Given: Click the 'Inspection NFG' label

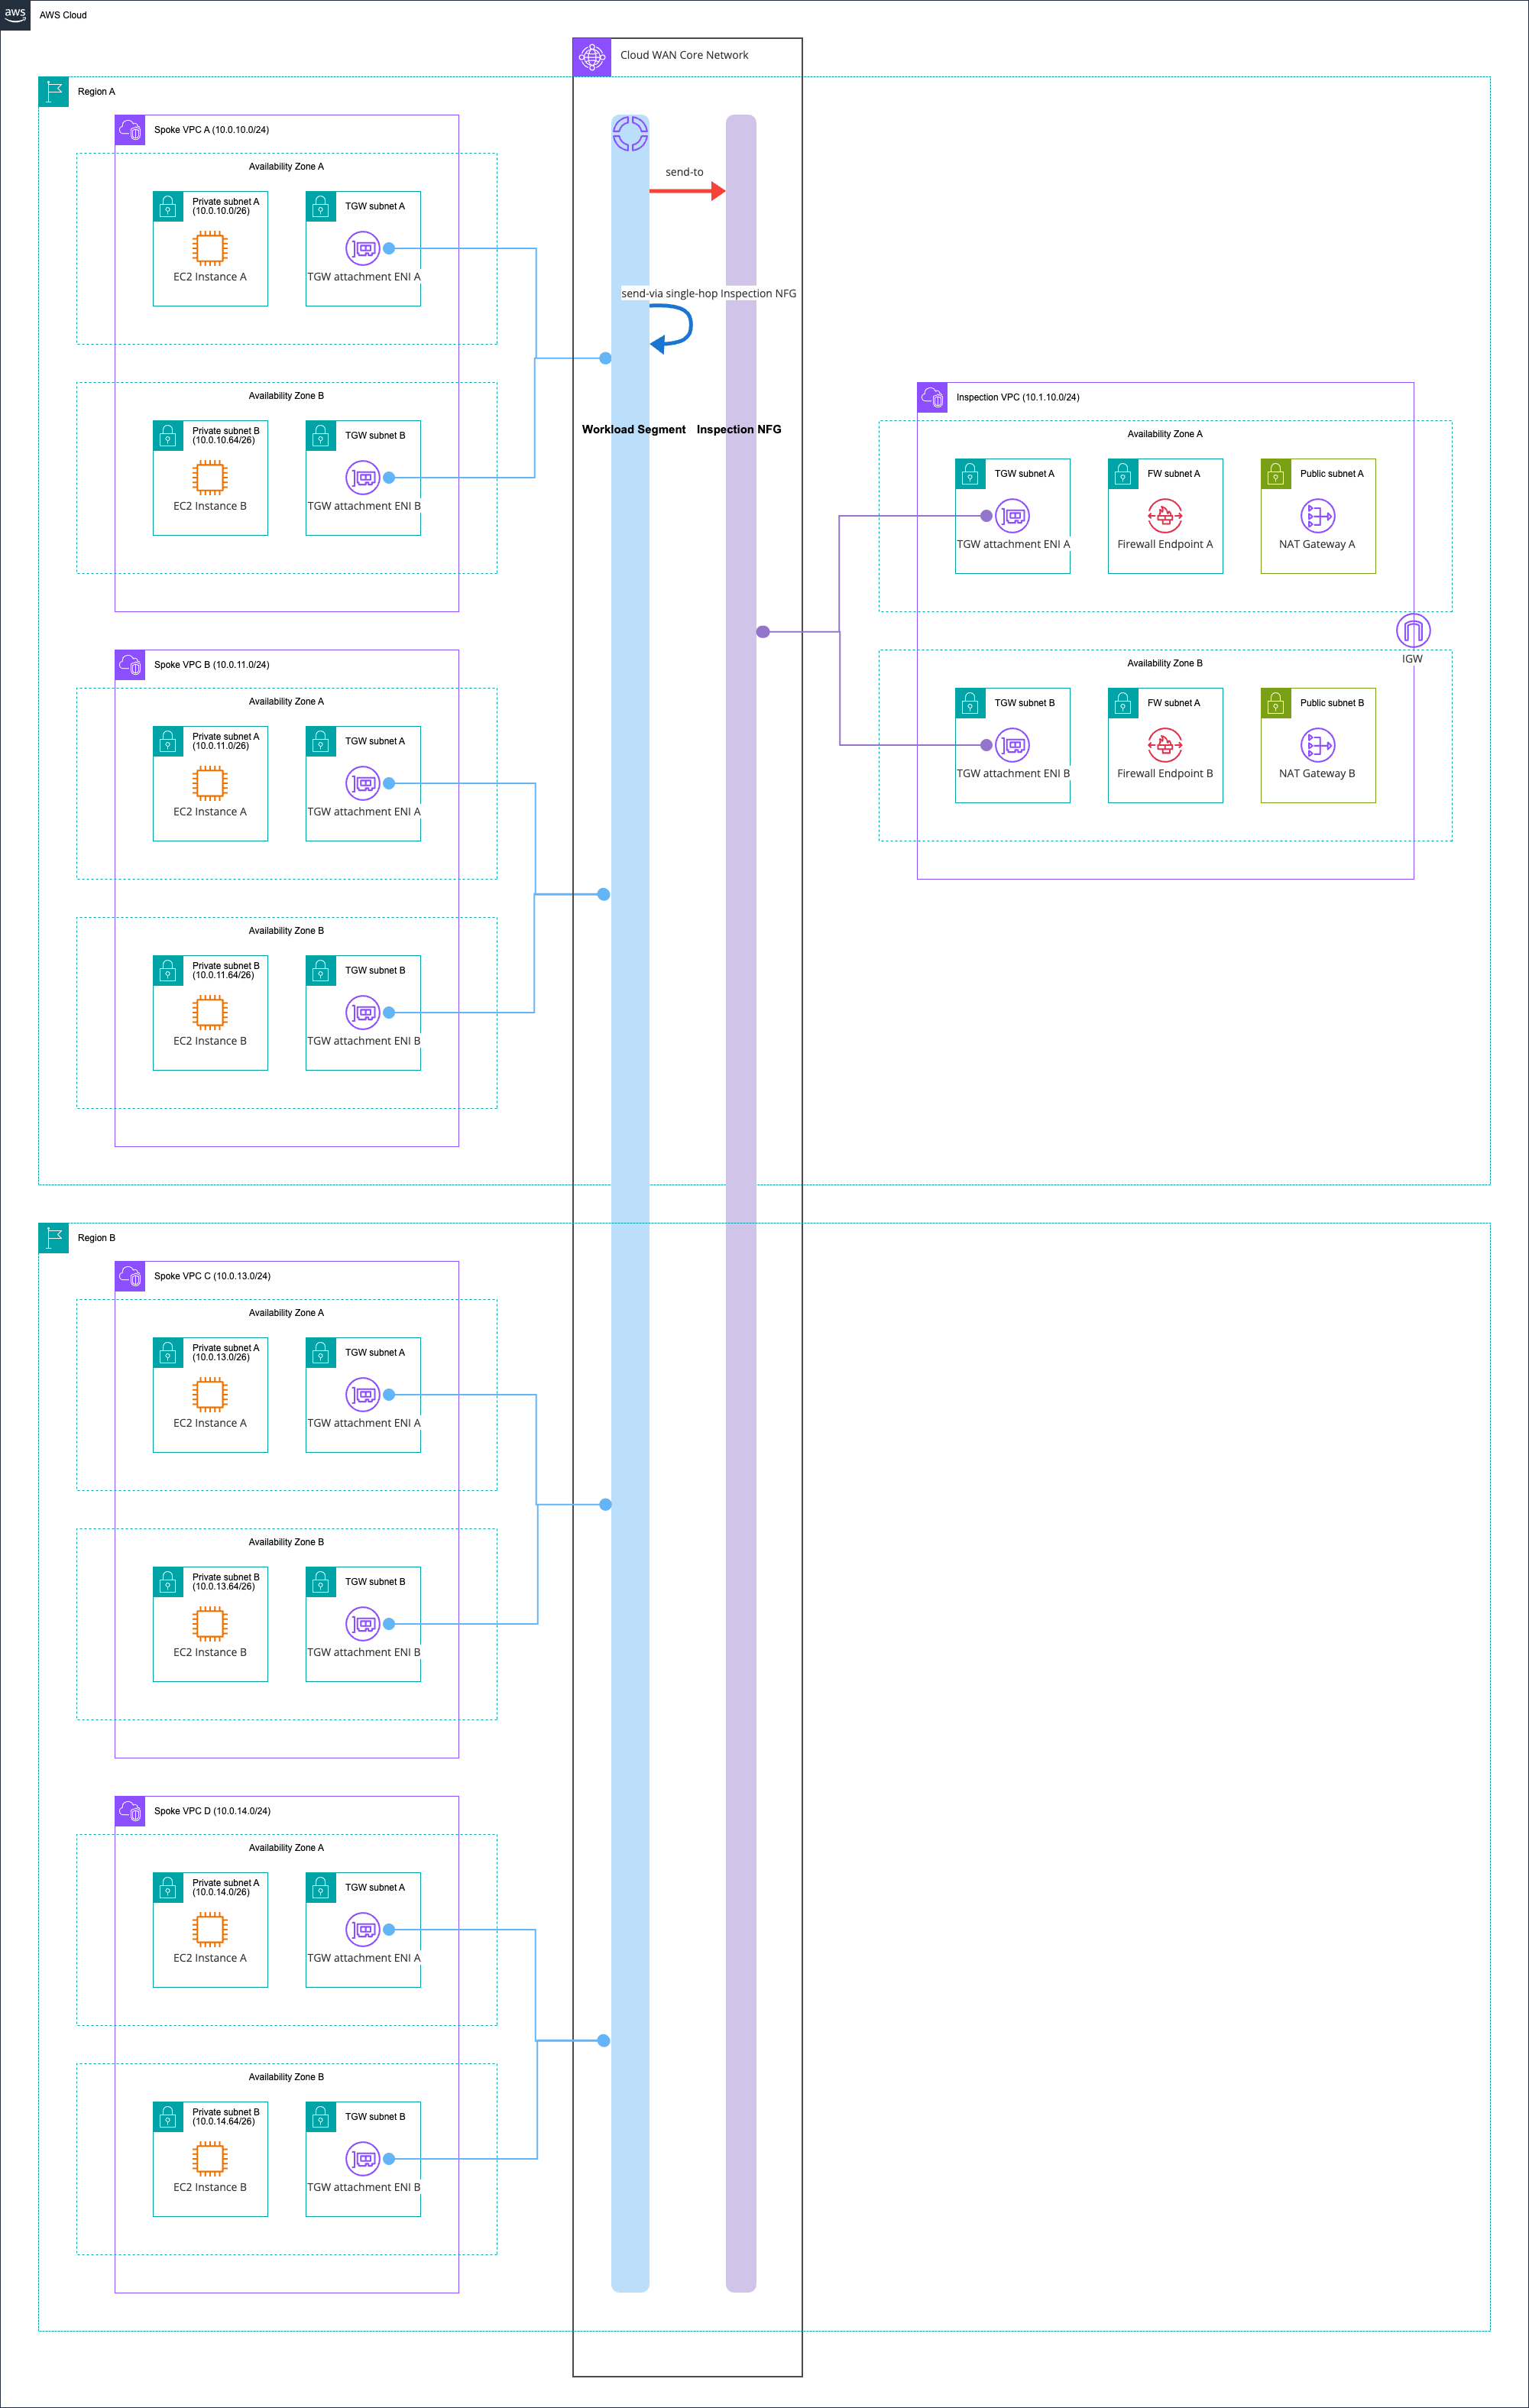Looking at the screenshot, I should (x=739, y=430).
